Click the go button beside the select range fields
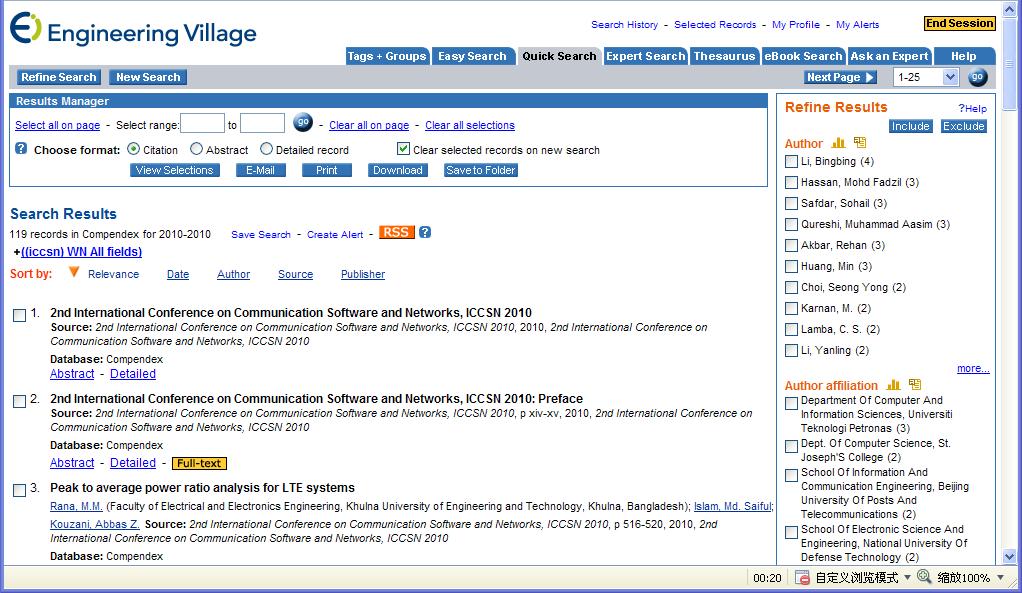This screenshot has height=593, width=1022. coord(303,122)
